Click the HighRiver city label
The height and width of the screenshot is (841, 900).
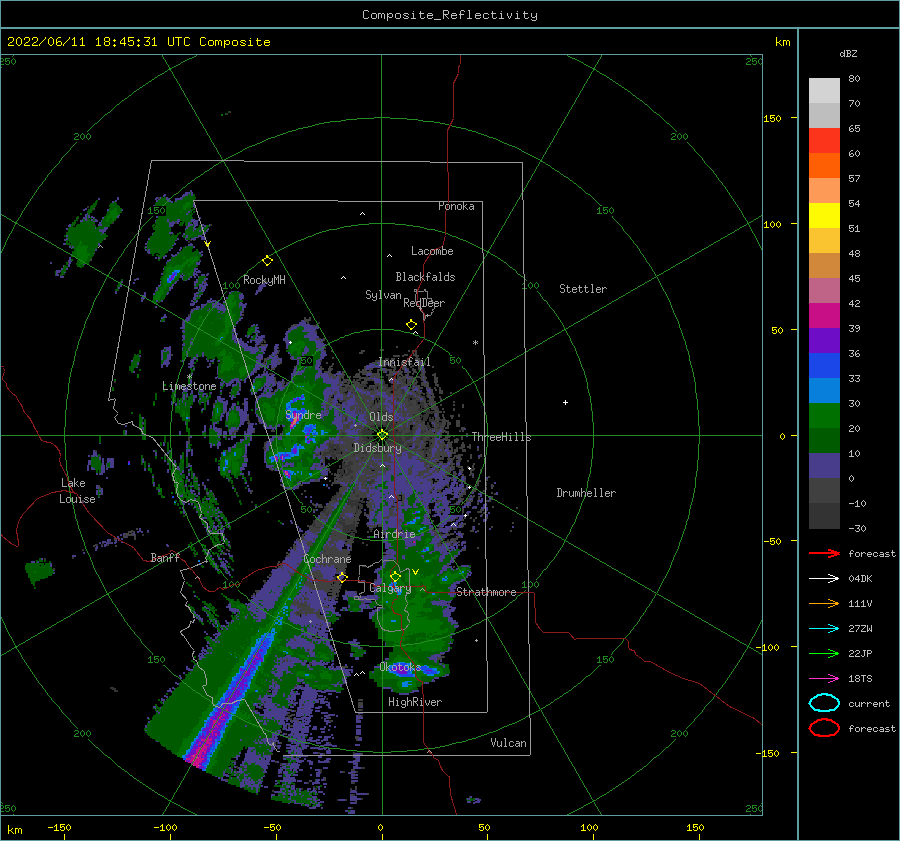415,702
